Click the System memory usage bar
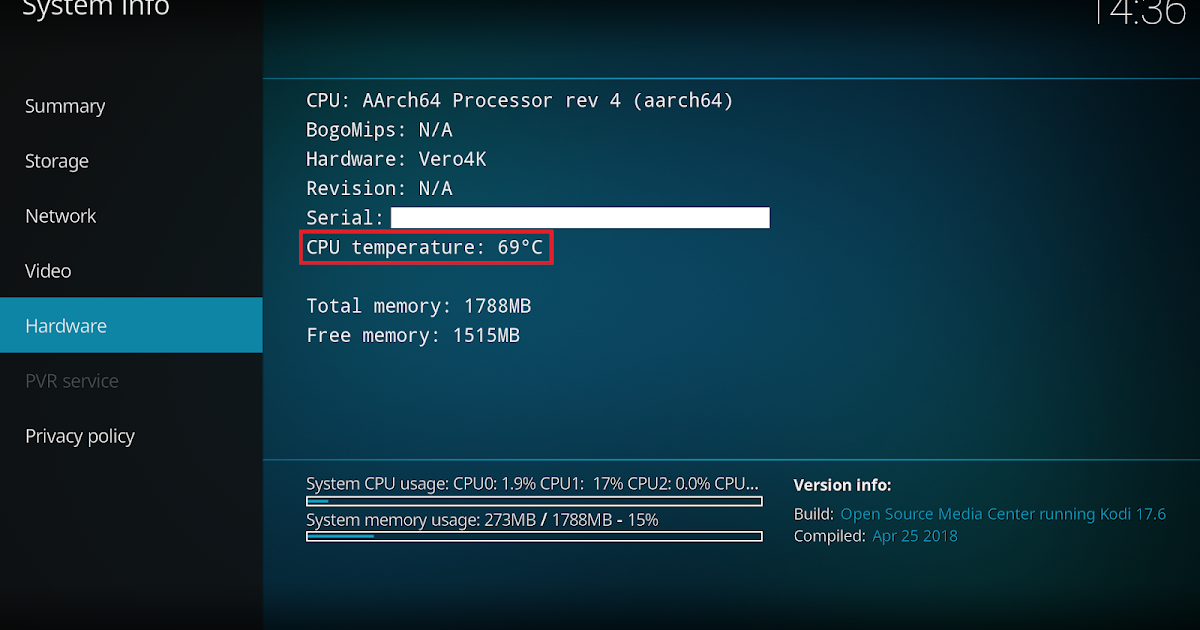The width and height of the screenshot is (1200, 630). tap(534, 536)
